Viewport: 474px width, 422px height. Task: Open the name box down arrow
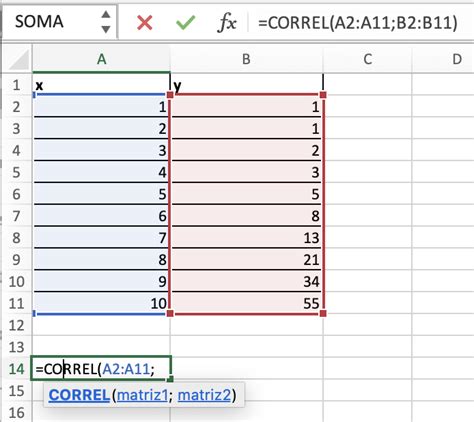pyautogui.click(x=106, y=30)
